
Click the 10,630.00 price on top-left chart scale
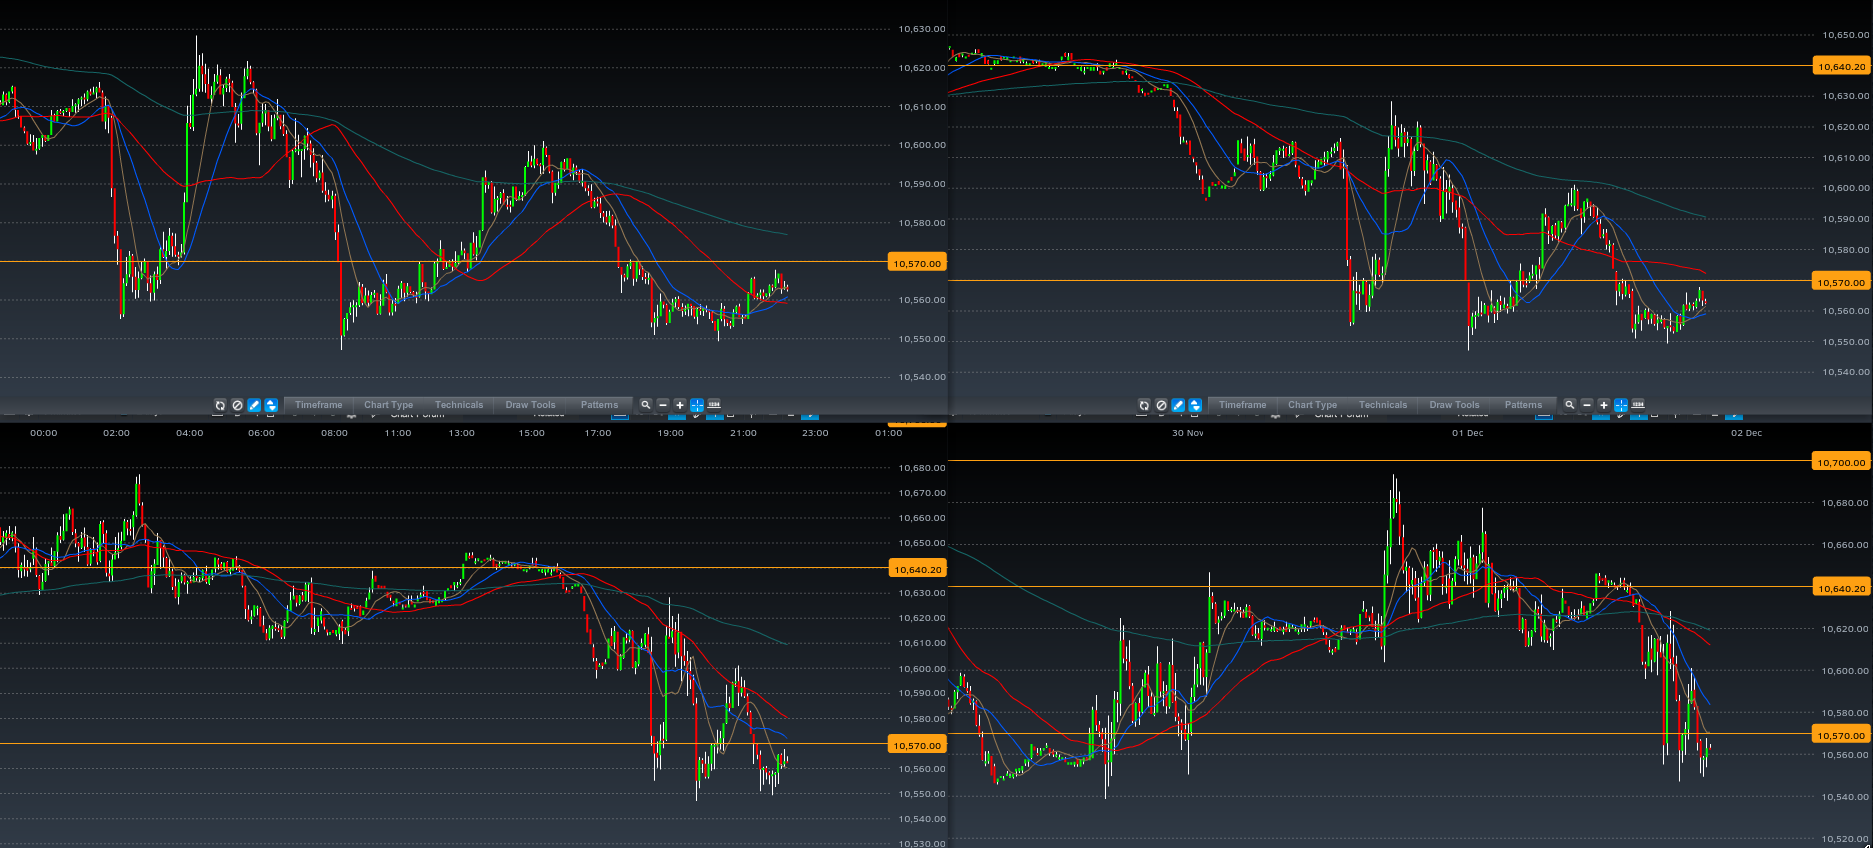922,29
